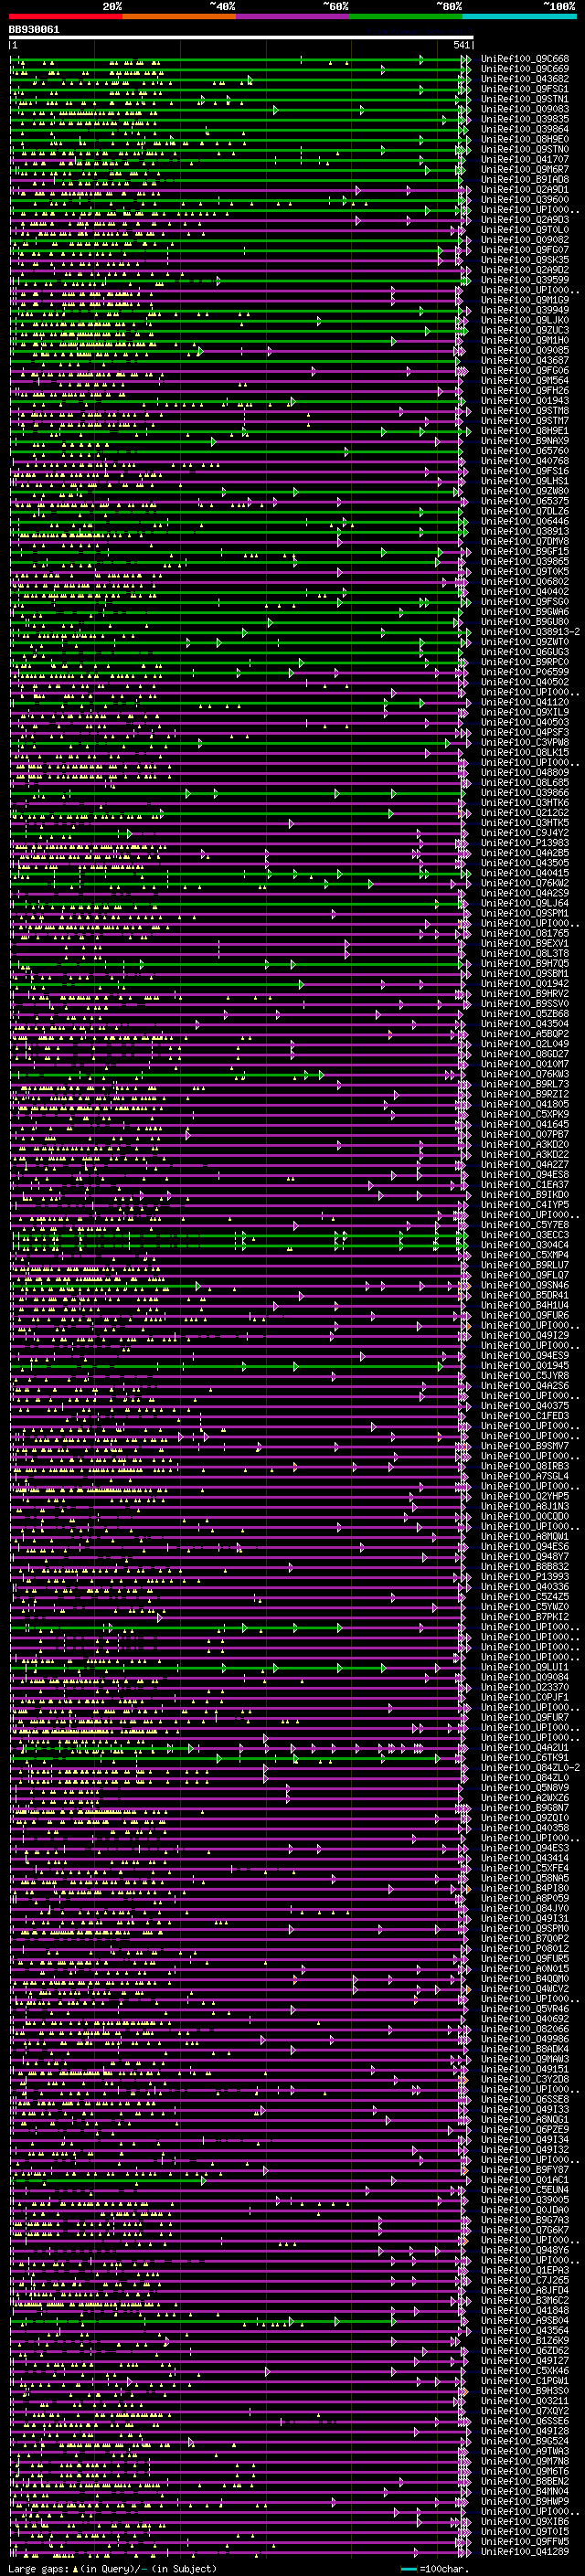Select the UniRef100_B9NAX9 label
The image size is (585, 2576).
click(525, 441)
